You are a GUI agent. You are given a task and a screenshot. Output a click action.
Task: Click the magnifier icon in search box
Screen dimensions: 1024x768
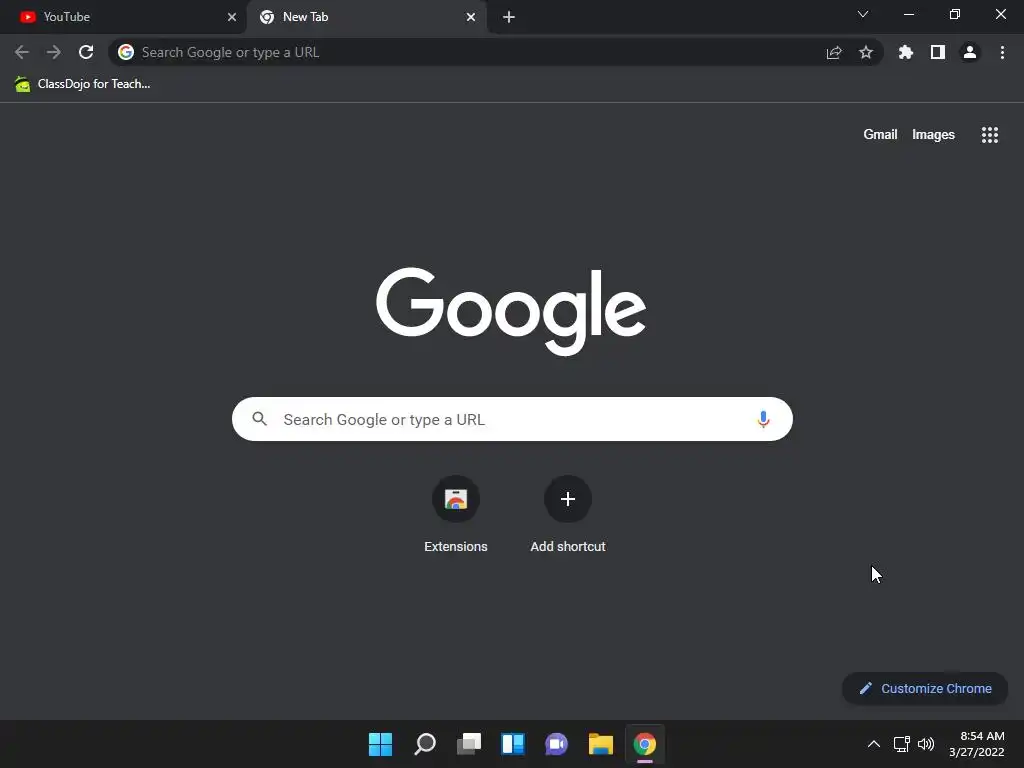tap(260, 419)
